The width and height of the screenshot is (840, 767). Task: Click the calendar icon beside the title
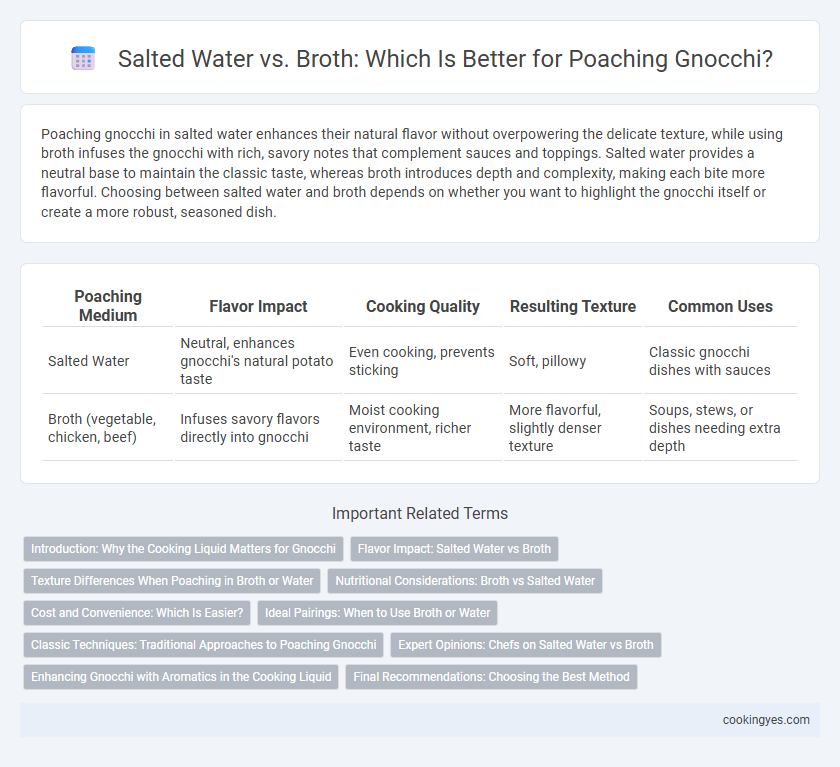[x=83, y=58]
